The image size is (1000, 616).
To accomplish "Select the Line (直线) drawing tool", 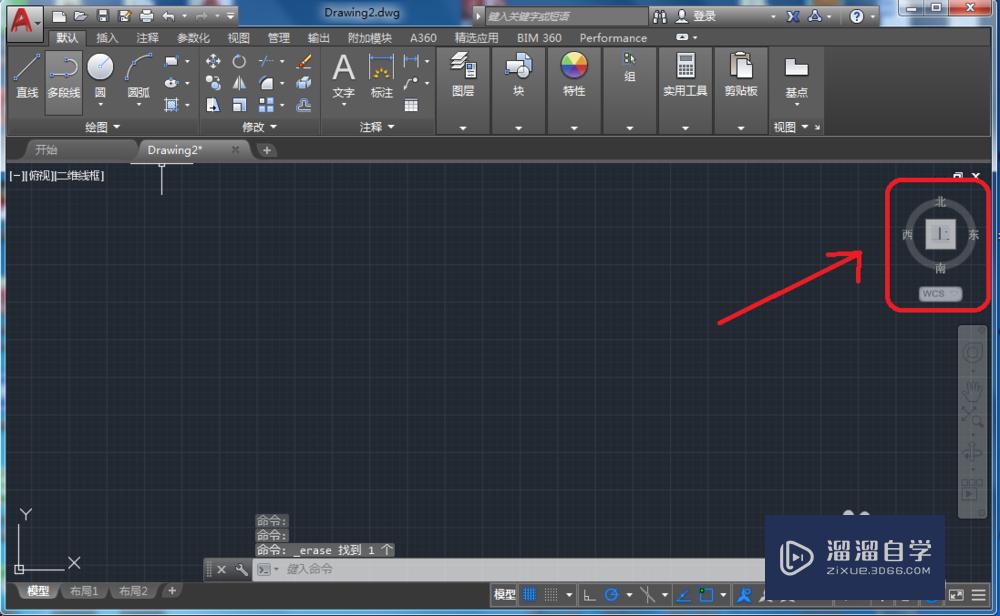I will [x=27, y=77].
